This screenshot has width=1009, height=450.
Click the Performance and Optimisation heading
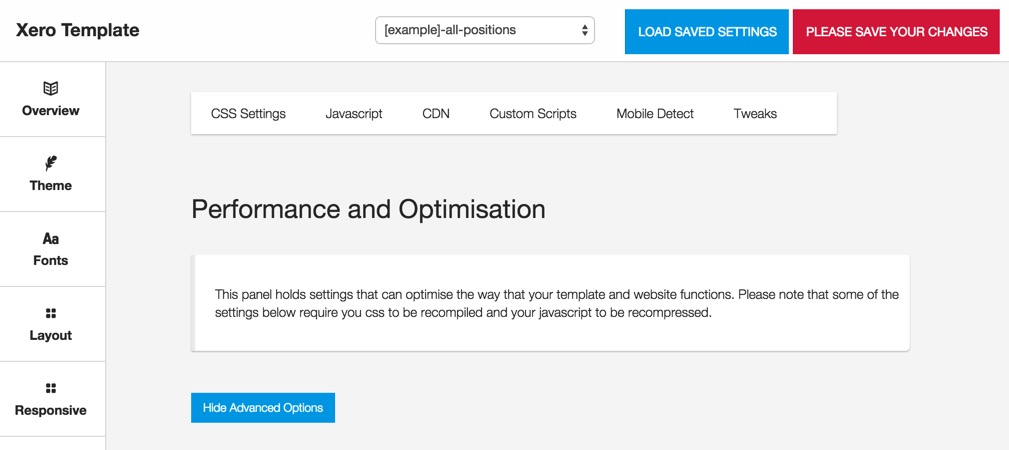pyautogui.click(x=368, y=209)
